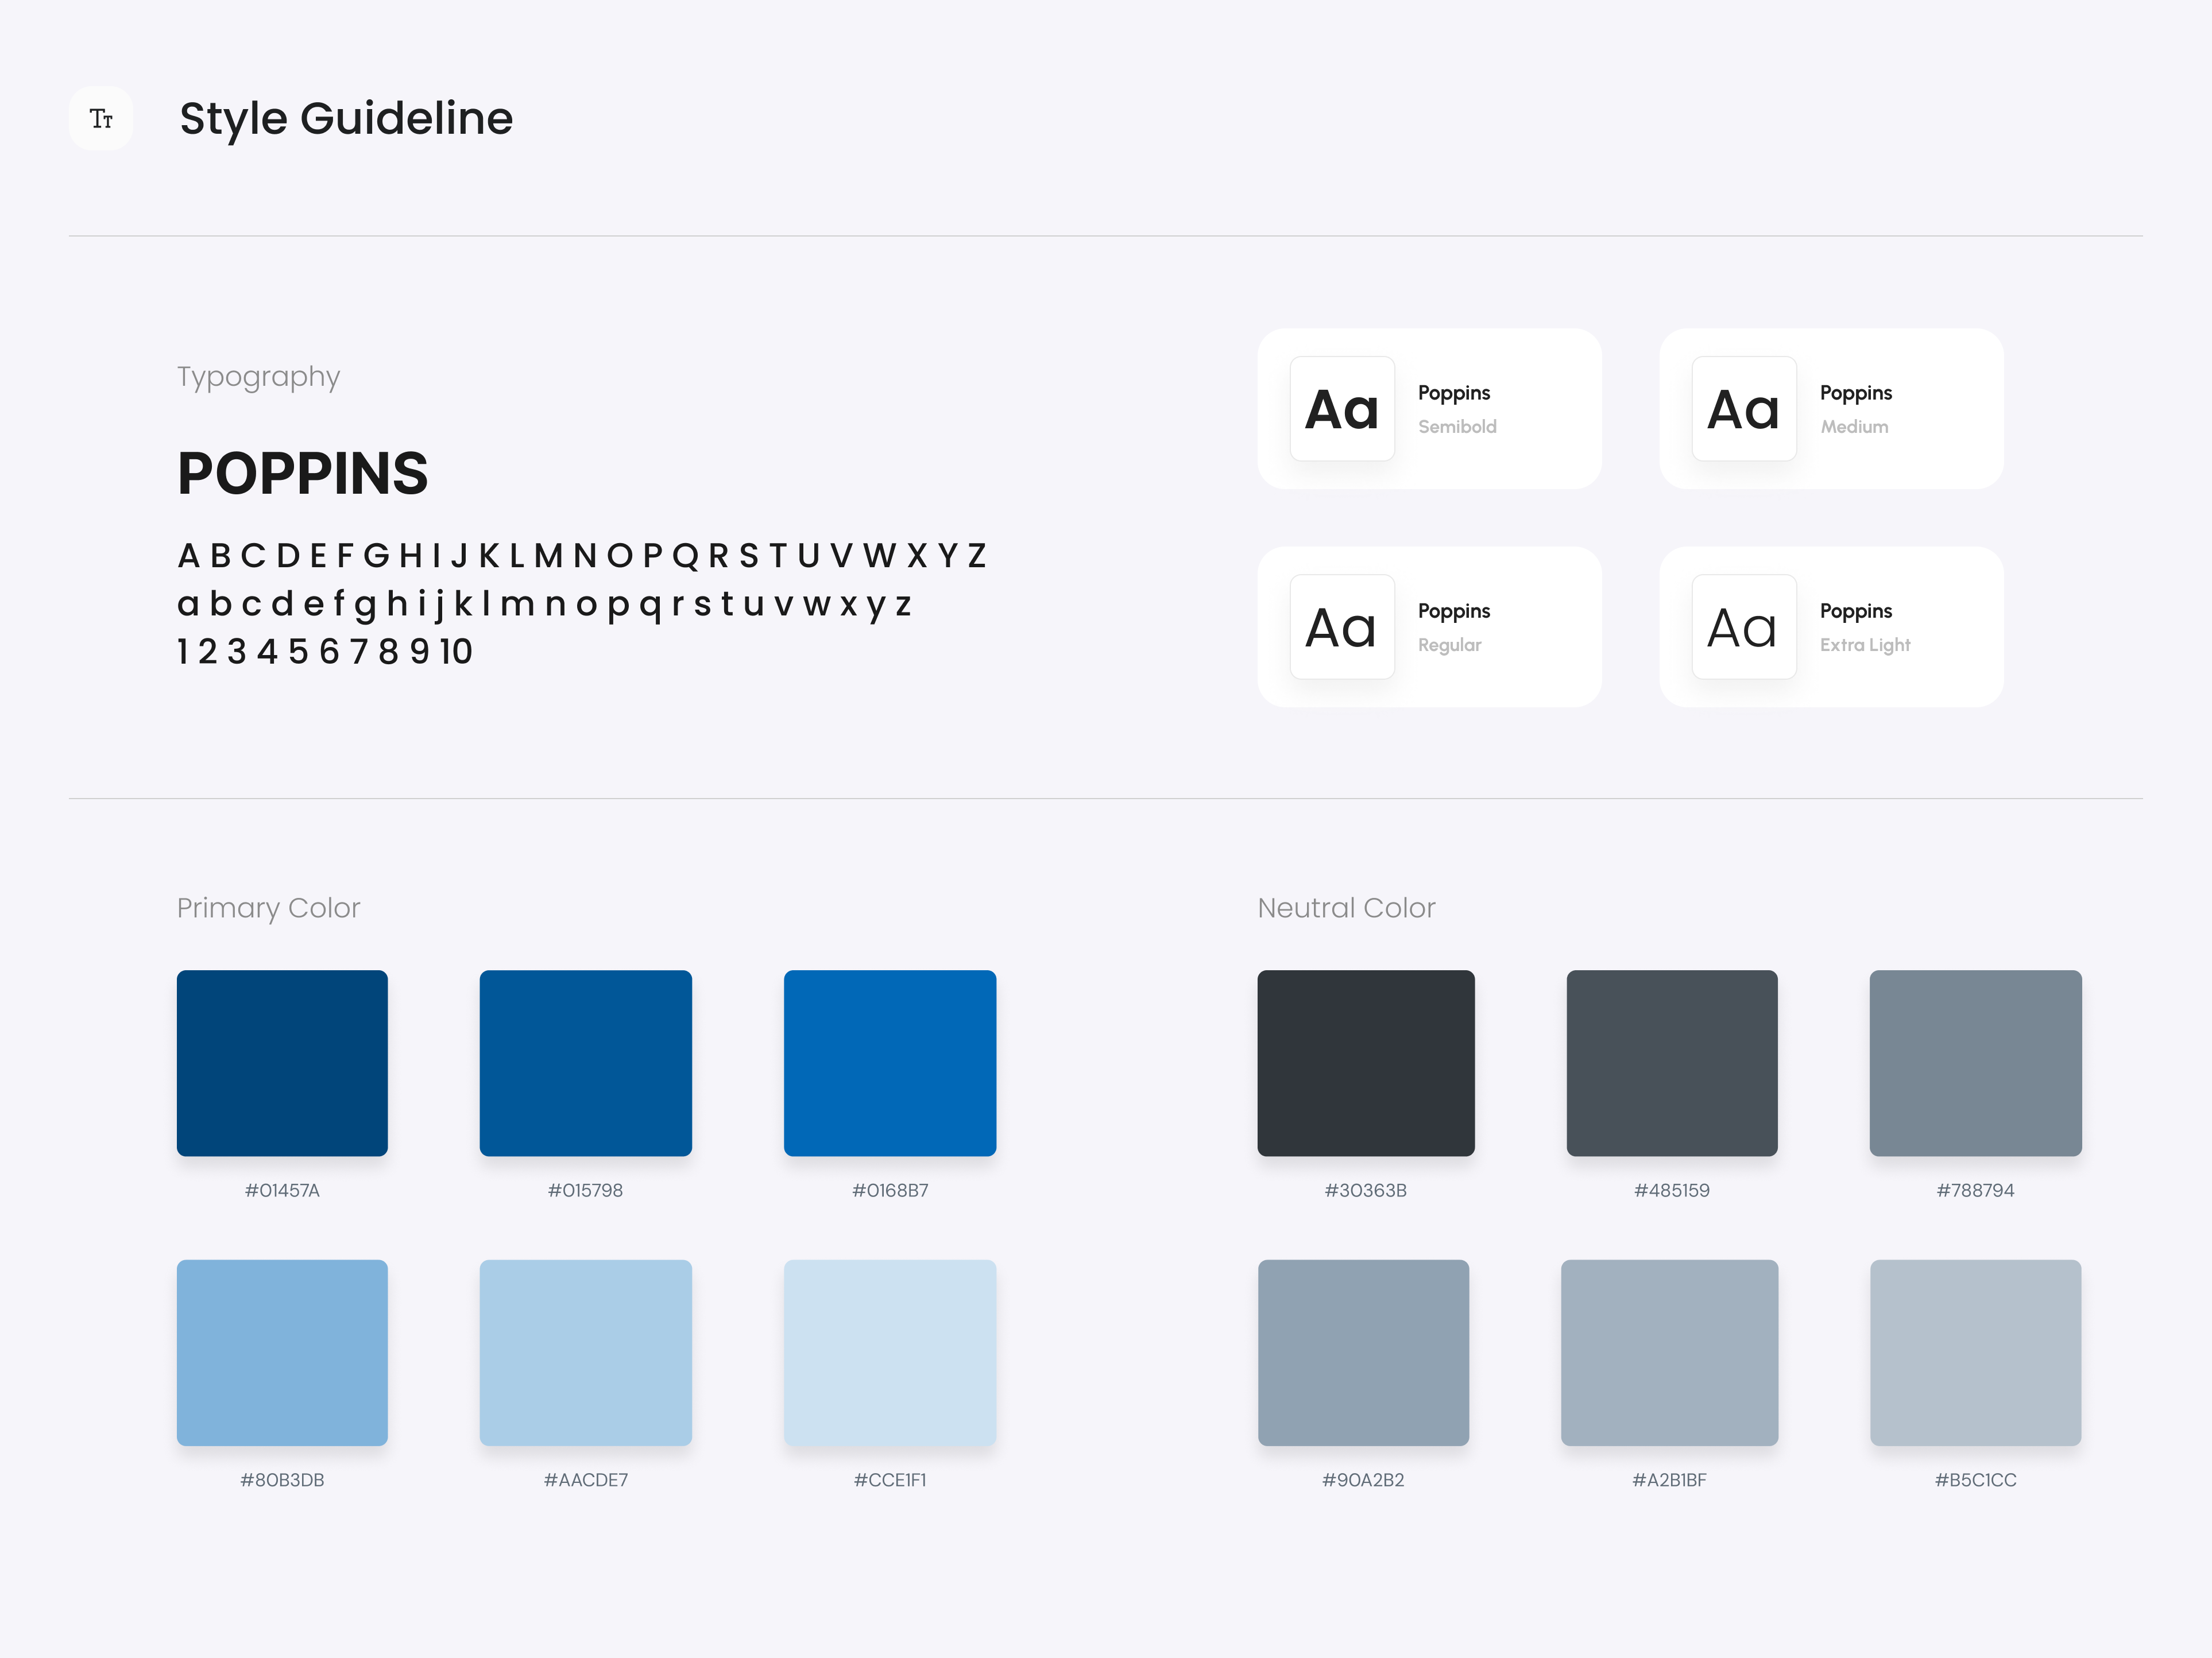Pick the #485159 dark gray swatch
This screenshot has height=1658, width=2212.
click(x=1672, y=1063)
